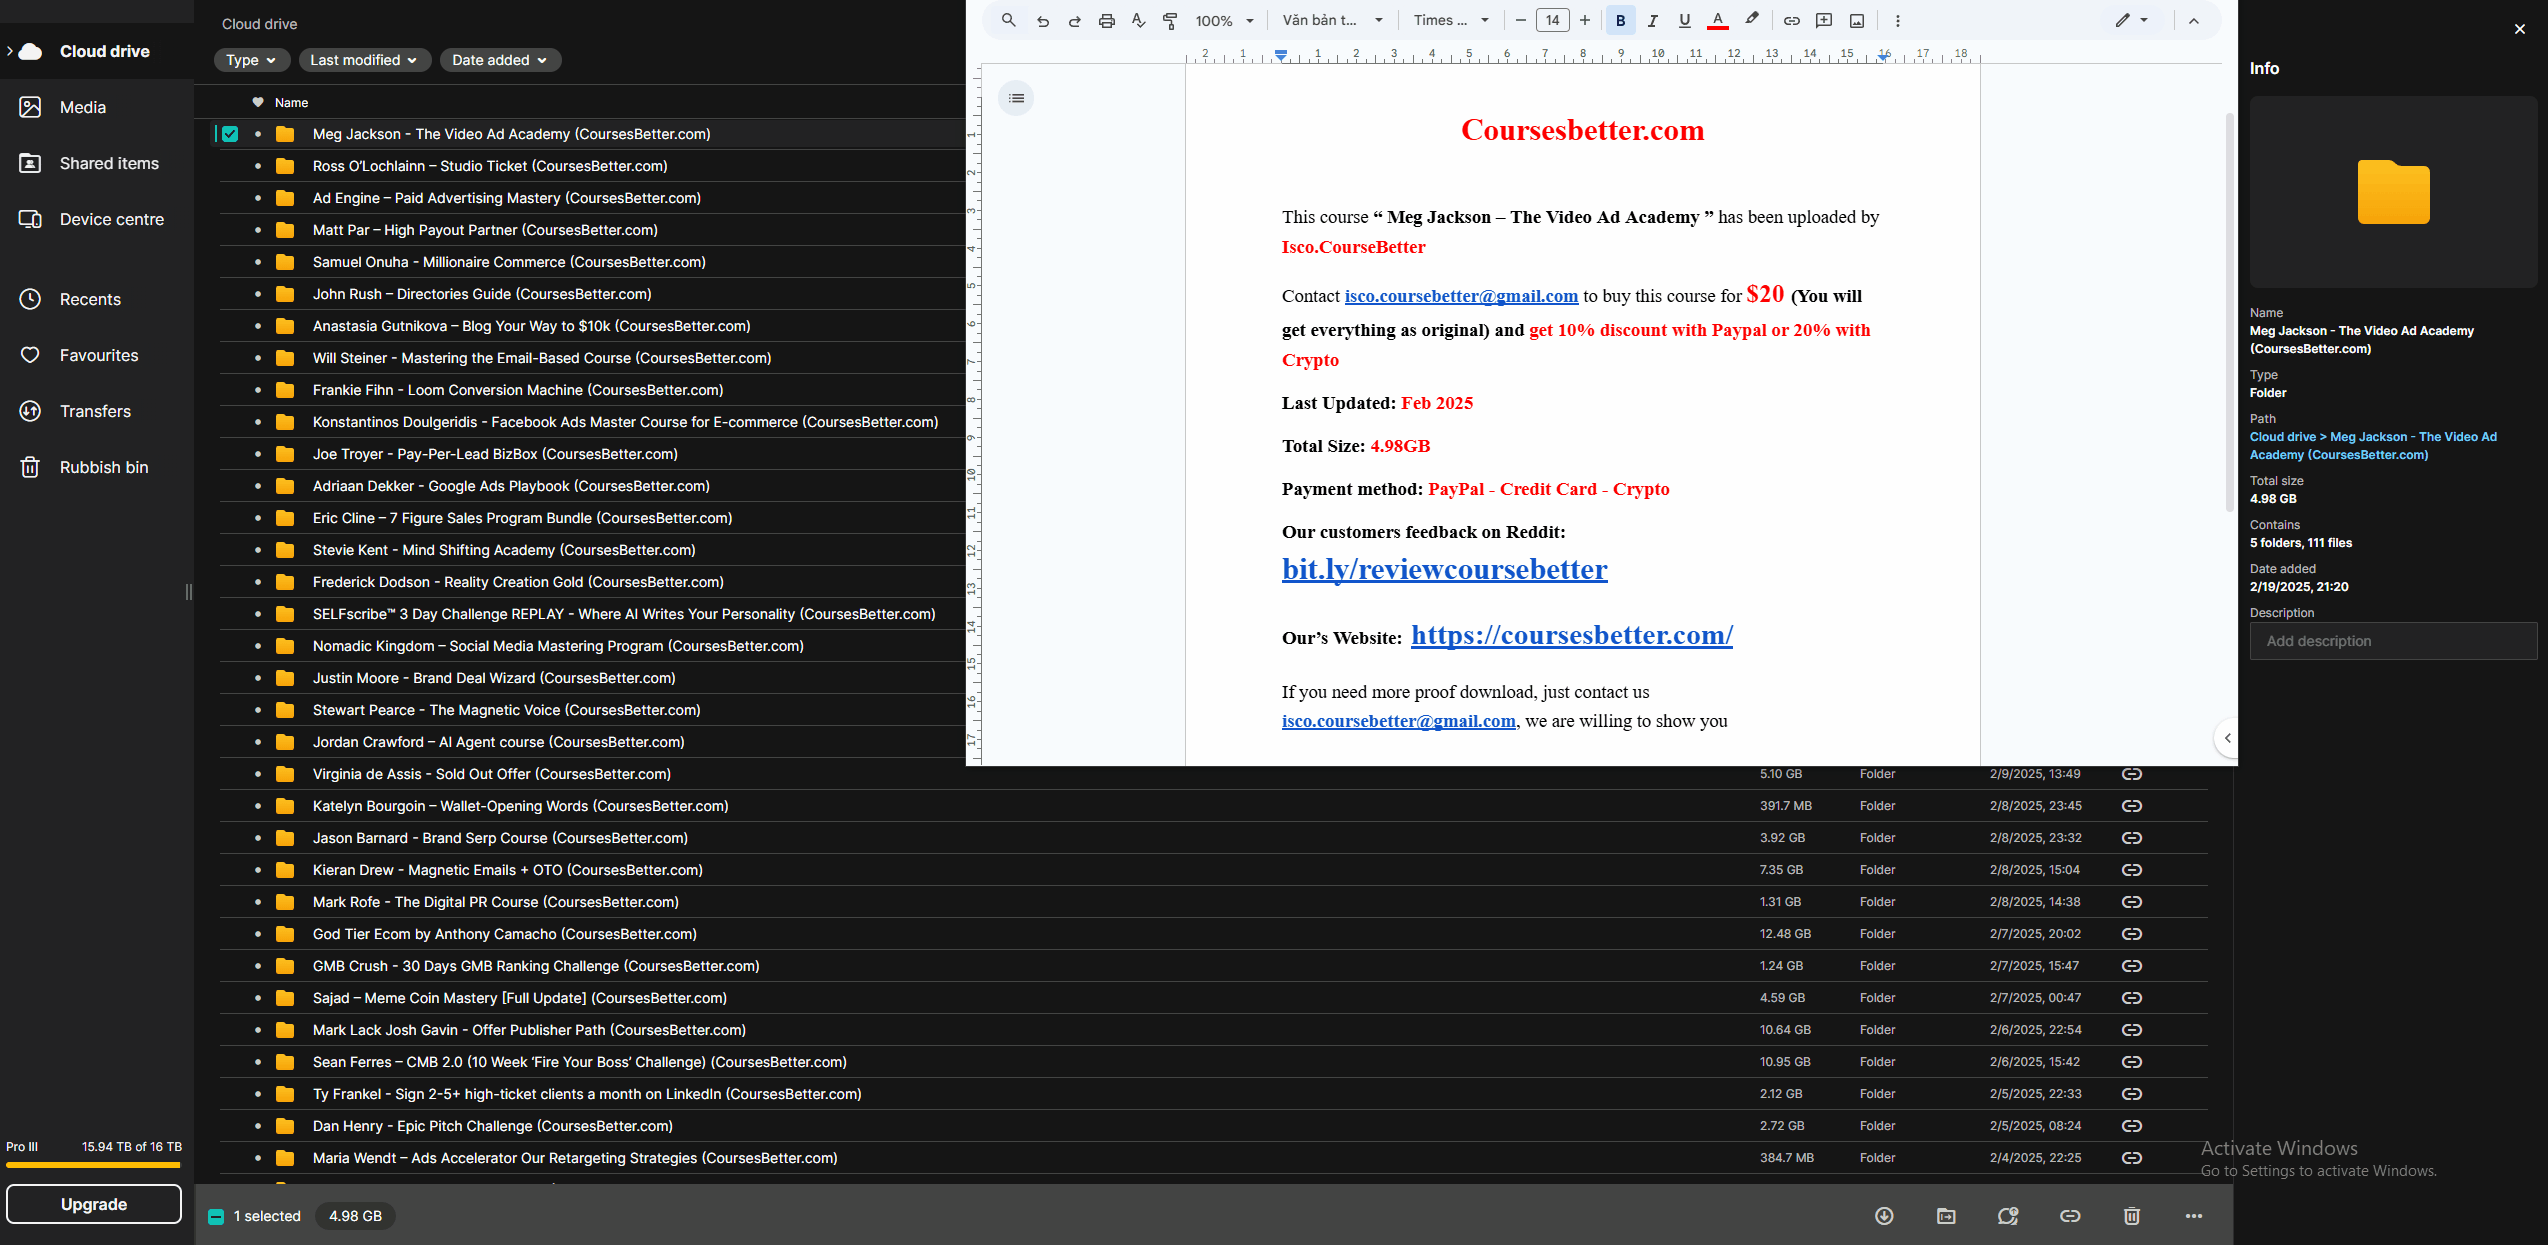Viewport: 2548px width, 1245px height.
Task: Show document outline icon
Action: (1016, 98)
